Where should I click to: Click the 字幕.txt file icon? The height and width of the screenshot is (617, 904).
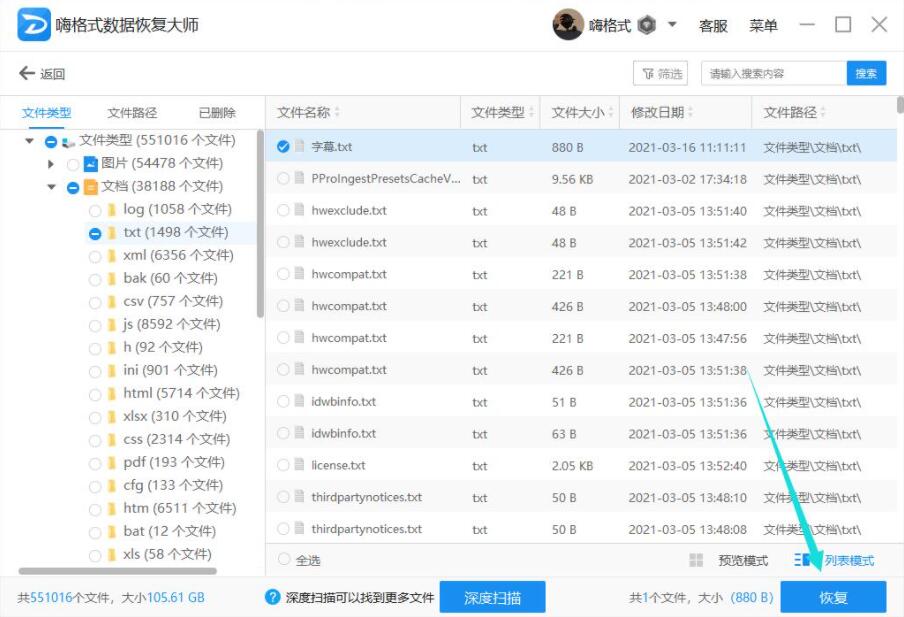pos(299,146)
